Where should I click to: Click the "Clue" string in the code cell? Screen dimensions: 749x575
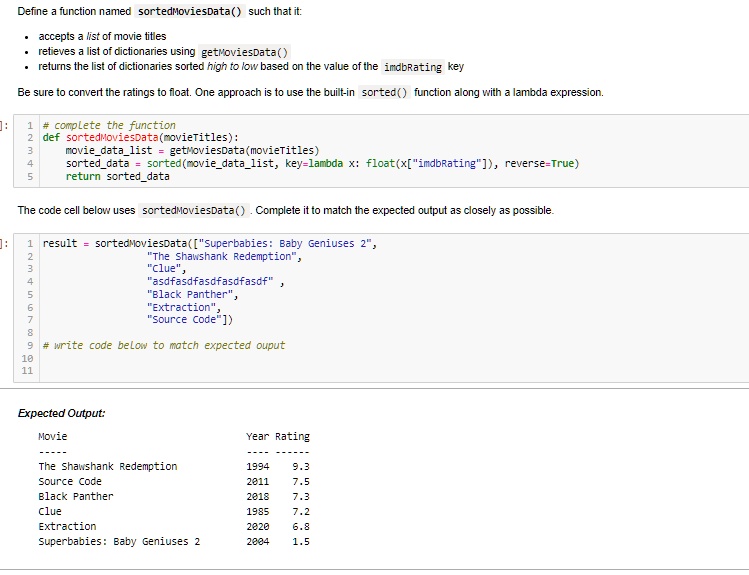pyautogui.click(x=166, y=269)
